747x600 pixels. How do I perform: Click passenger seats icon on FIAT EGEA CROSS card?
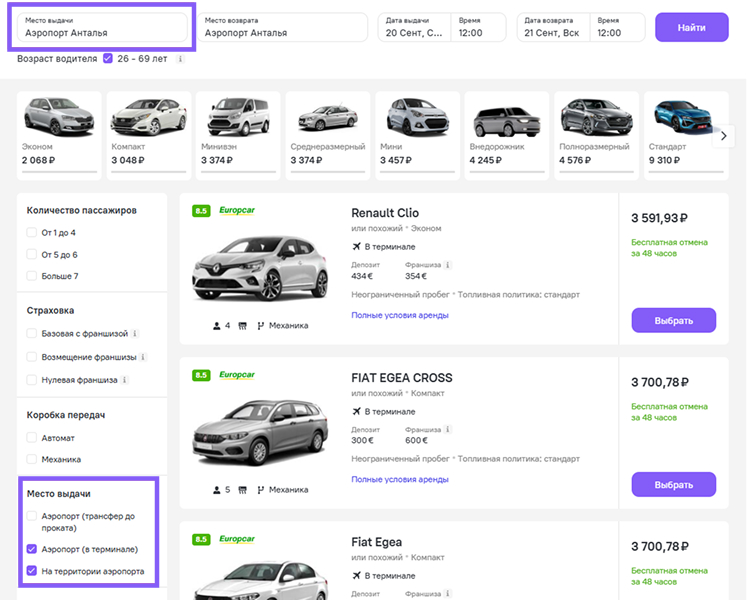coord(217,490)
